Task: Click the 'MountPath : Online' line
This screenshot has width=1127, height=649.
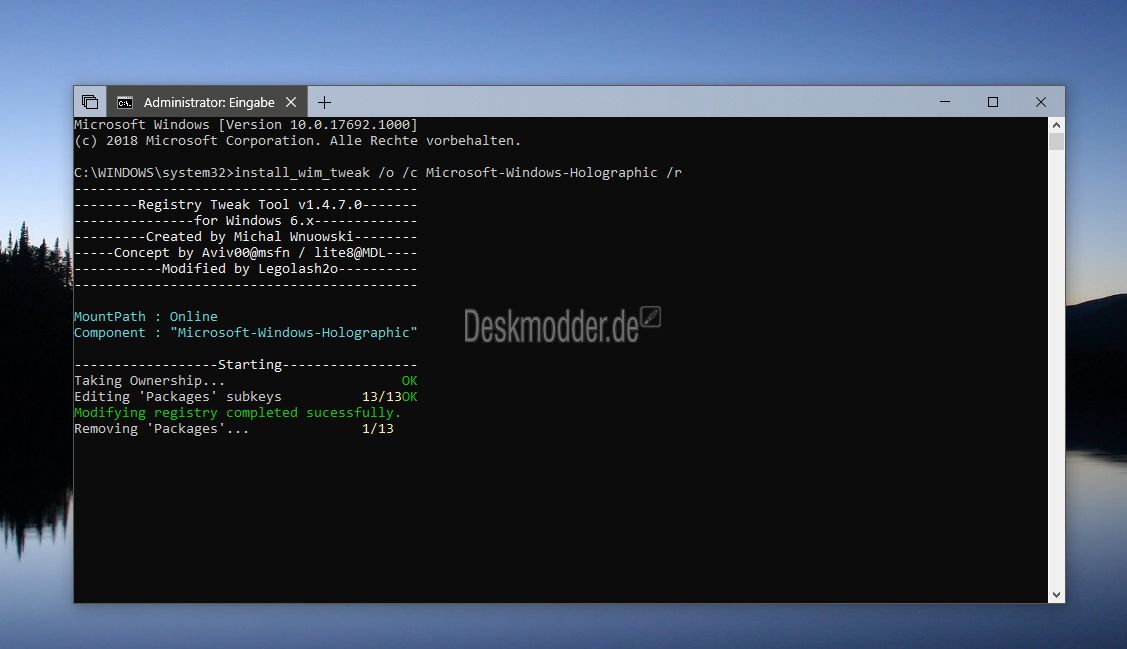Action: (x=146, y=316)
